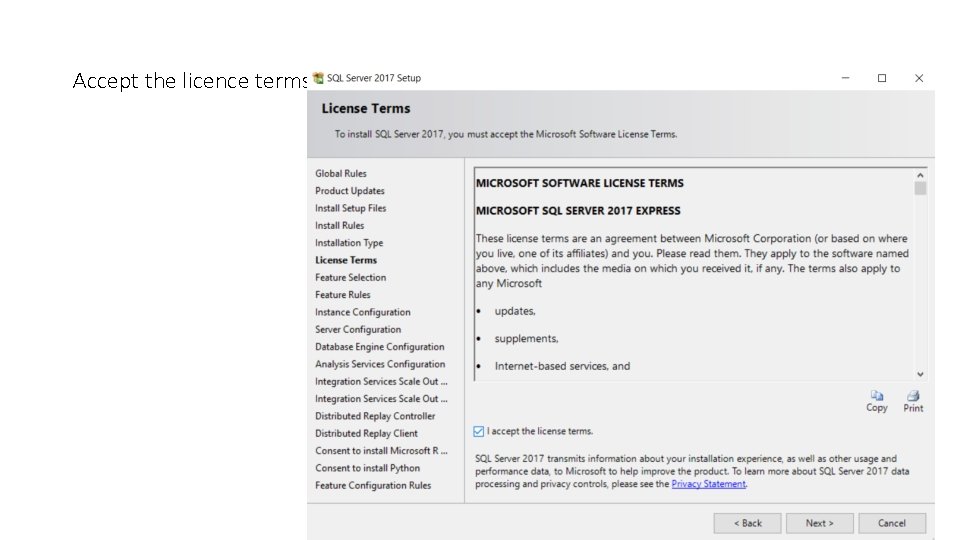Close the SQL Server 2017 Setup window
960x540 pixels.
pyautogui.click(x=918, y=78)
